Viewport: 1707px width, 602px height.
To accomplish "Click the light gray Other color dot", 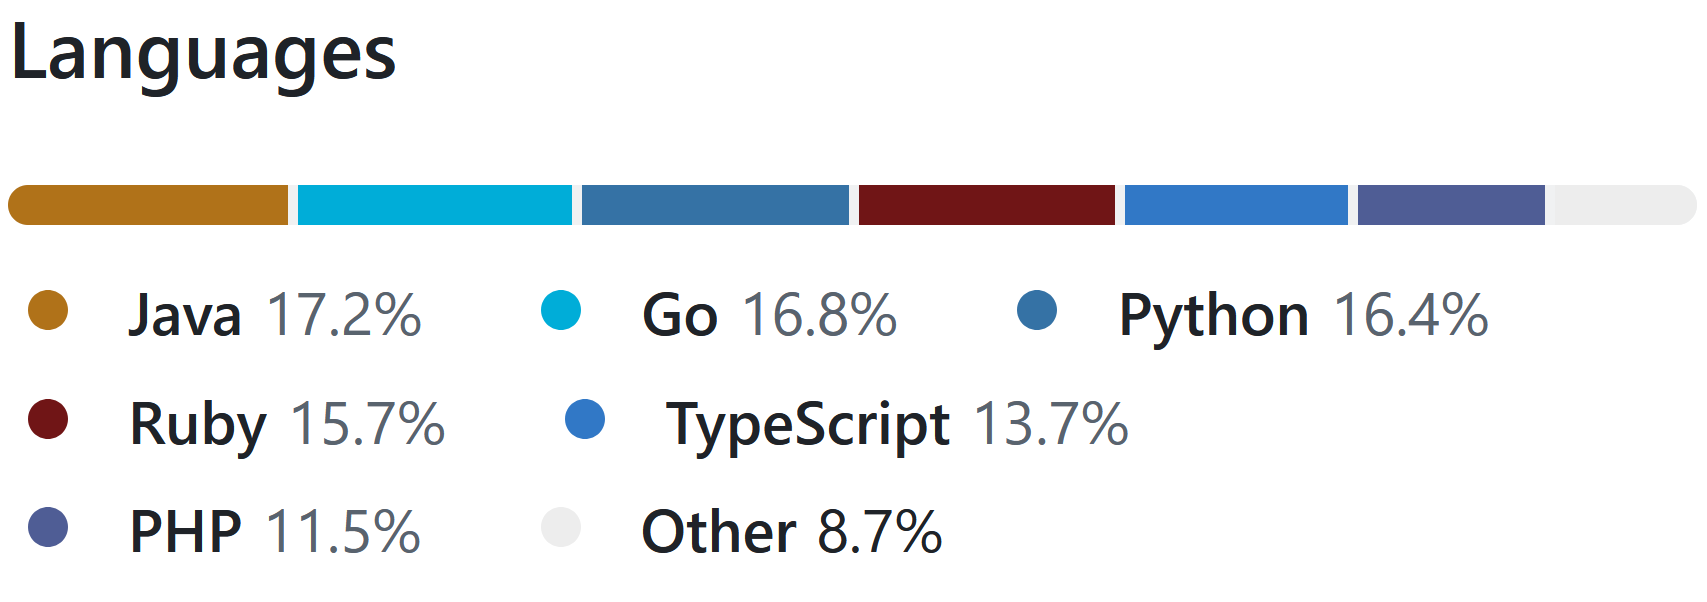I will (x=561, y=527).
